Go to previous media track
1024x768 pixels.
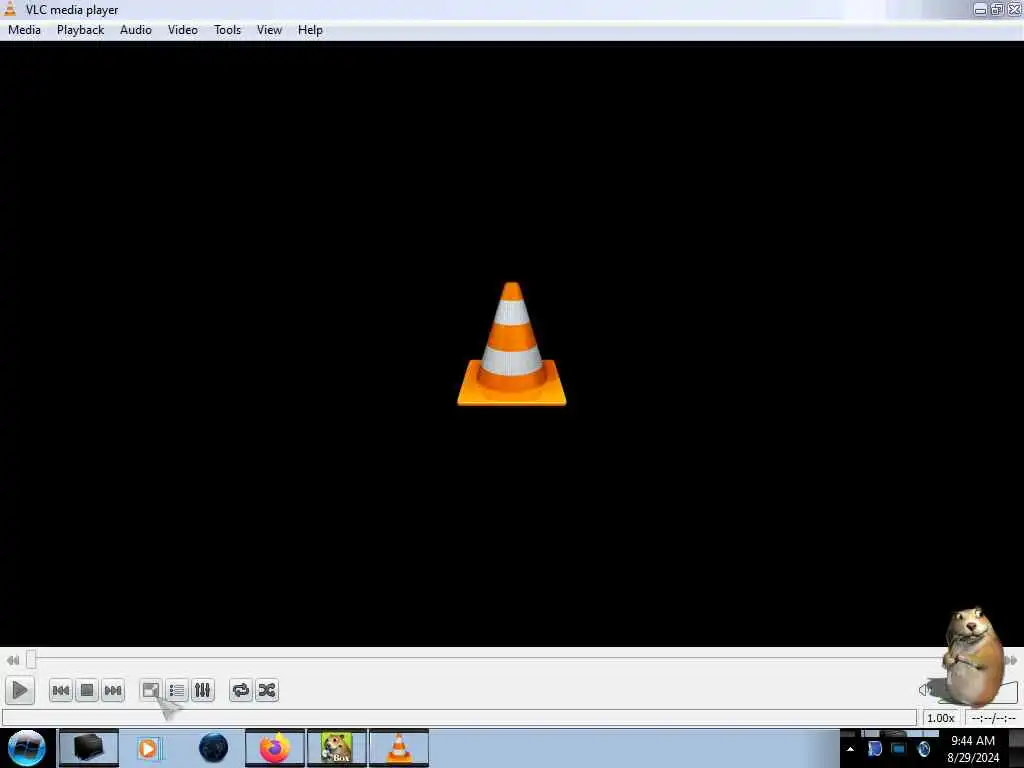tap(61, 690)
